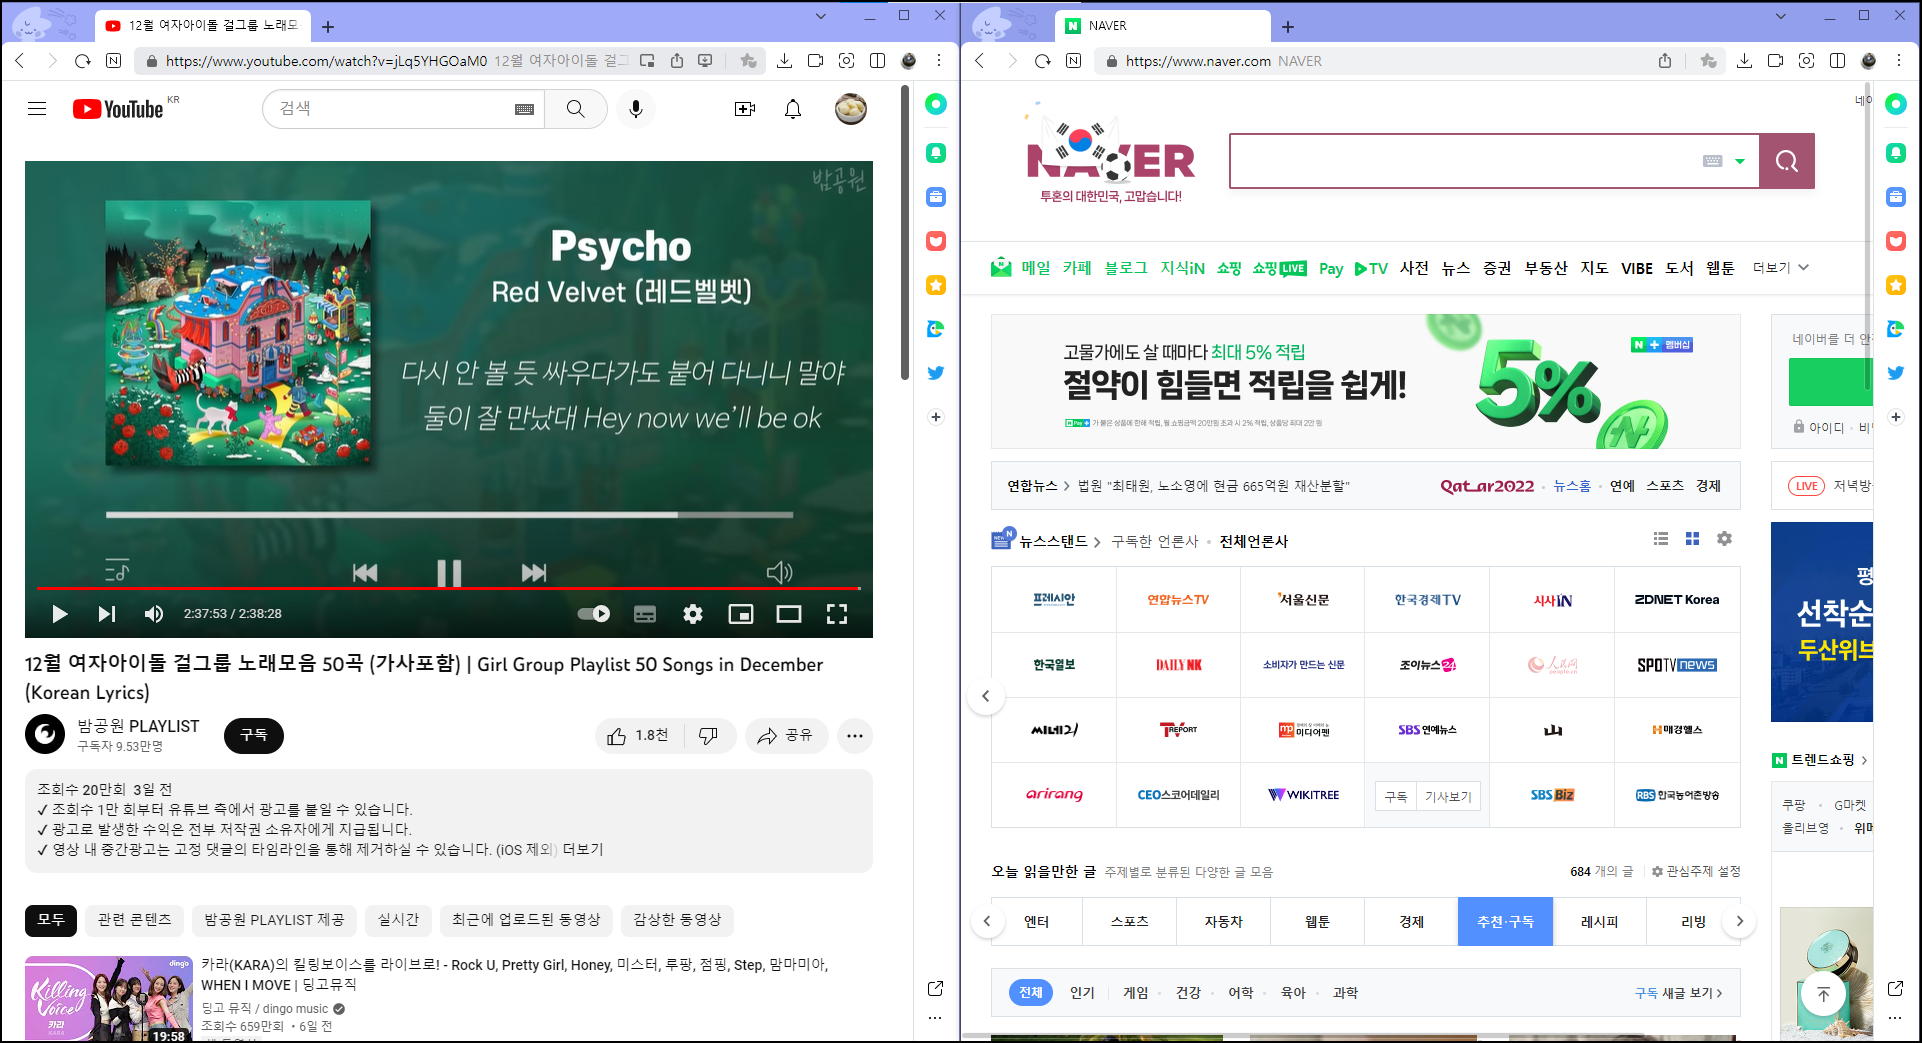Image resolution: width=1922 pixels, height=1043 pixels.
Task: Expand Naver search autocomplete dropdown arrow
Action: (x=1740, y=161)
